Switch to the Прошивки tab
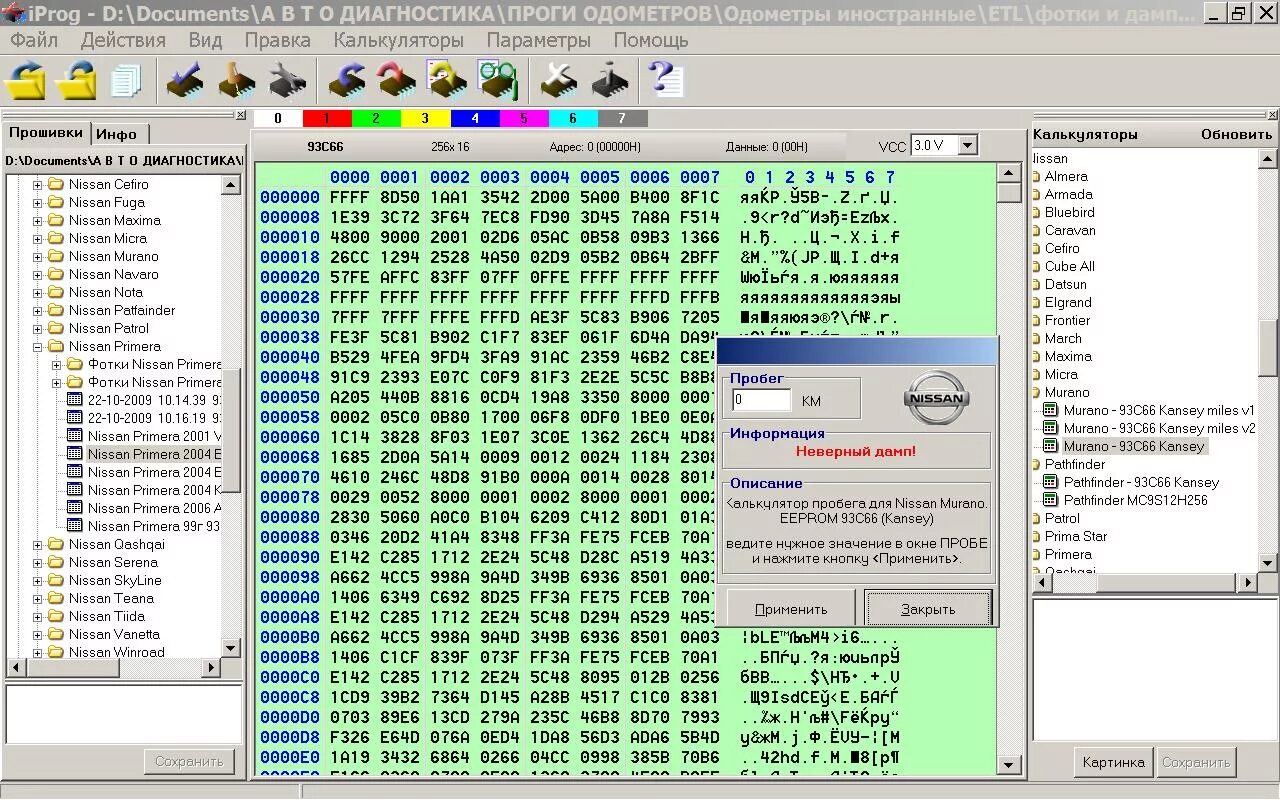 pyautogui.click(x=46, y=133)
